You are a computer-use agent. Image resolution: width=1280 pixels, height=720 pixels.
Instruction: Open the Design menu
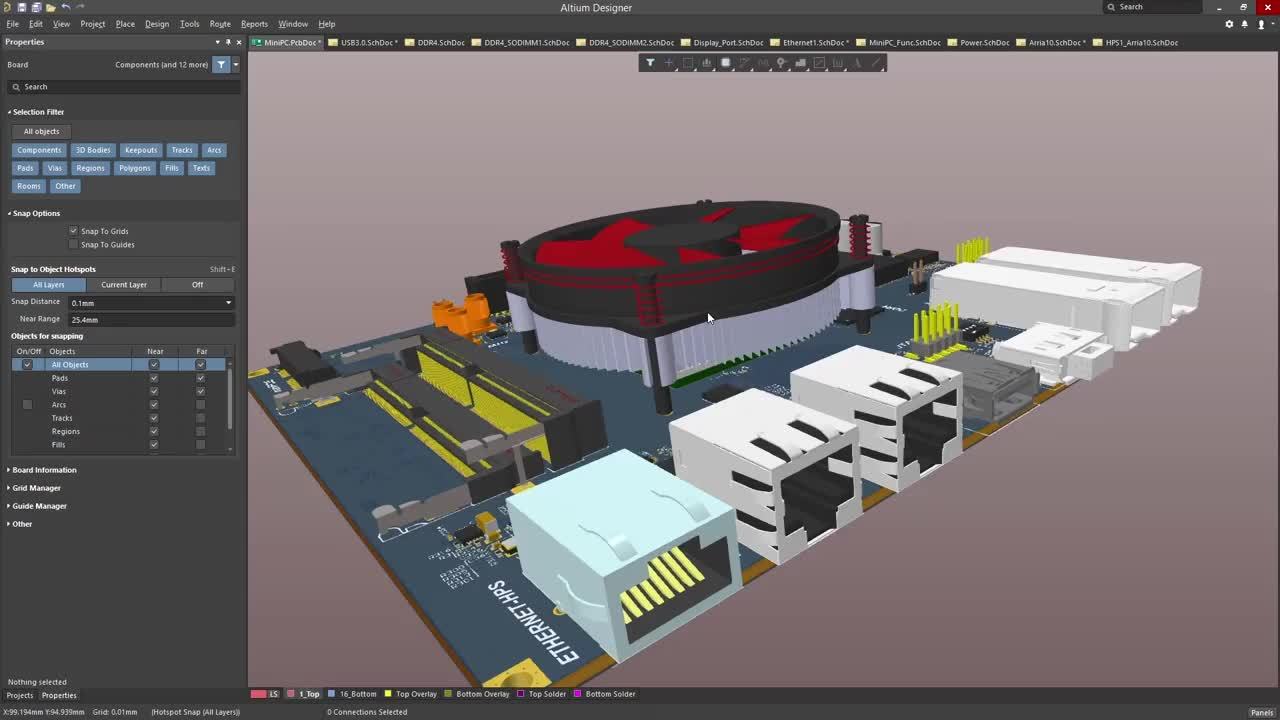click(157, 24)
